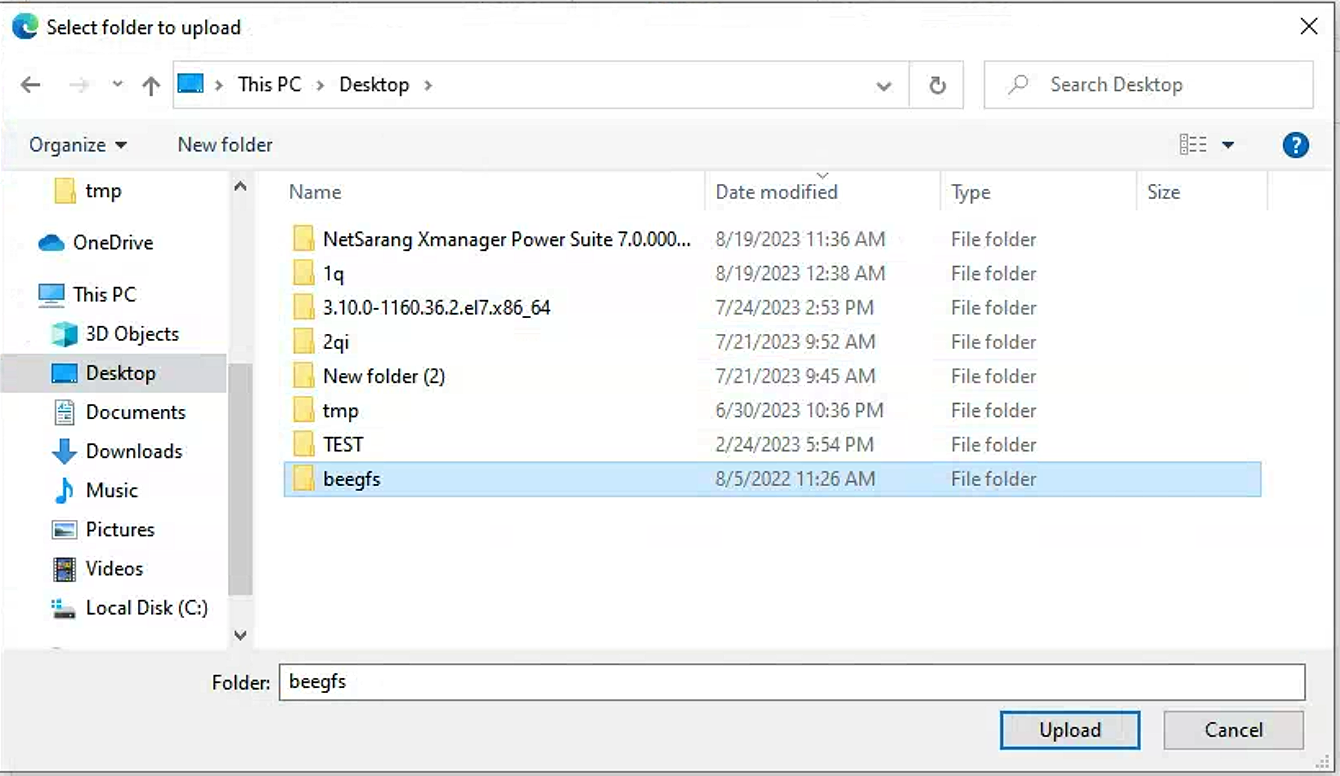Go back using the back arrow

pyautogui.click(x=31, y=85)
